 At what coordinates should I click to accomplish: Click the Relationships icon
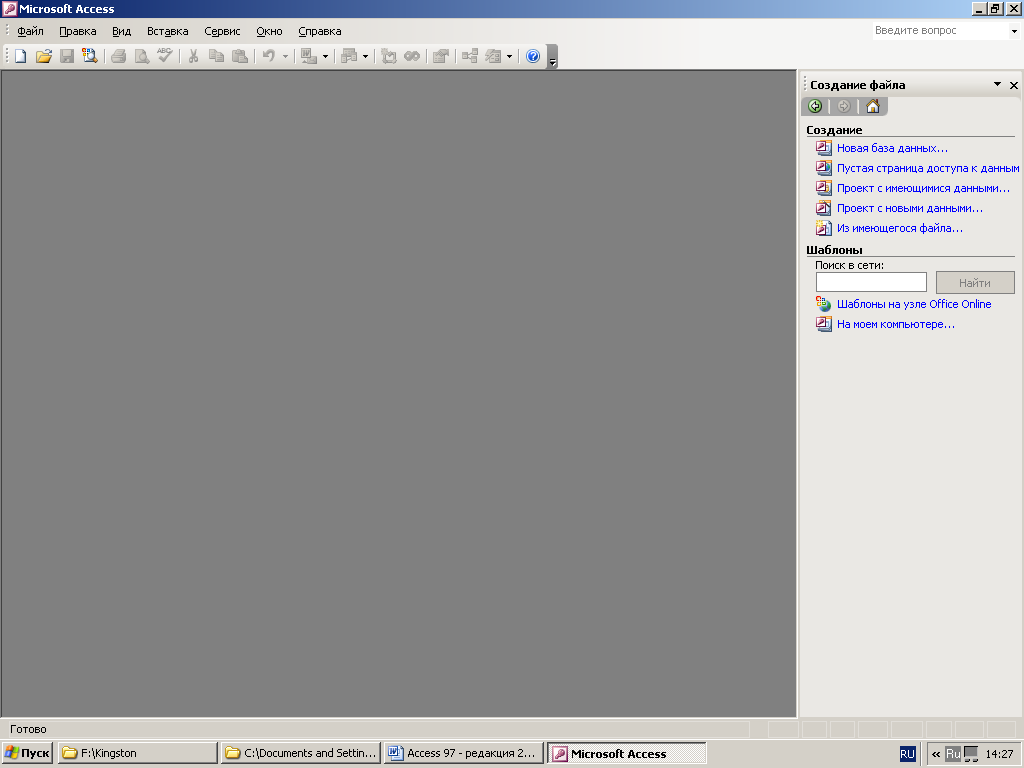(470, 56)
